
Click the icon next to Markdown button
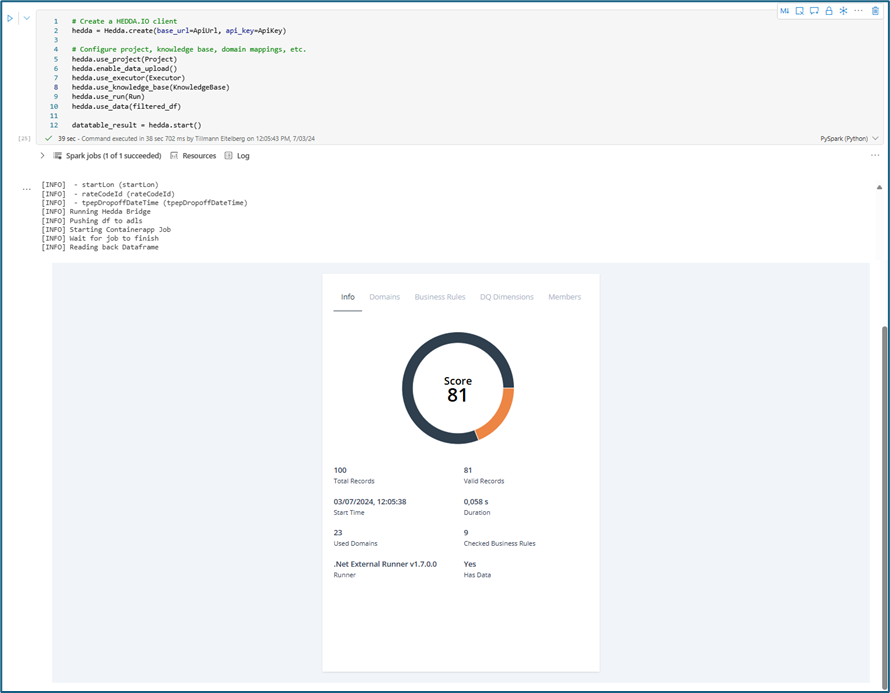[x=799, y=11]
